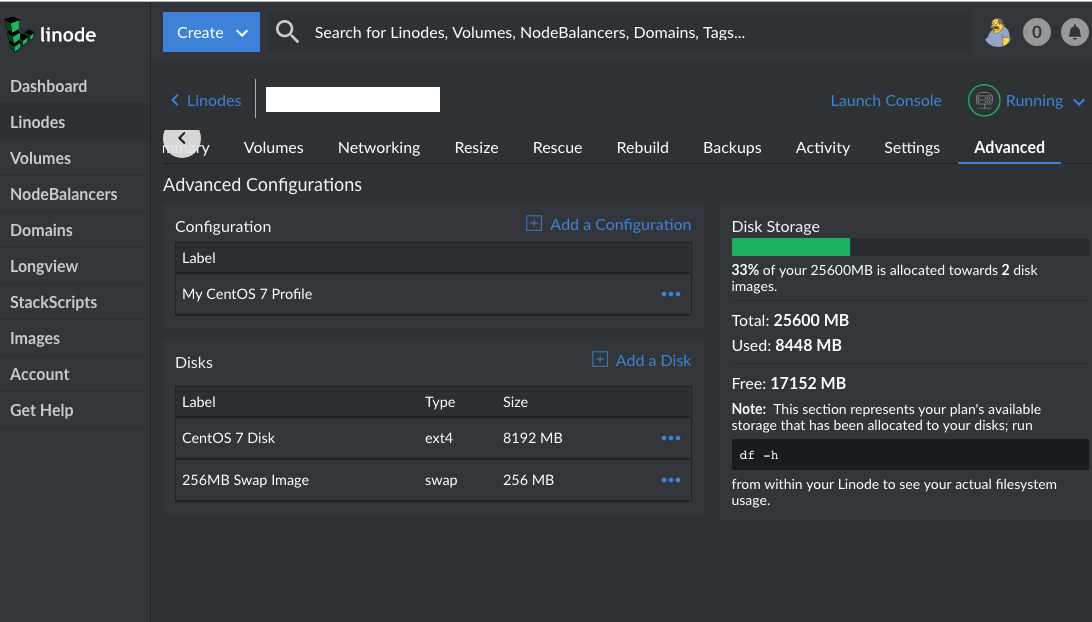Go to the Activity tab

(x=822, y=148)
